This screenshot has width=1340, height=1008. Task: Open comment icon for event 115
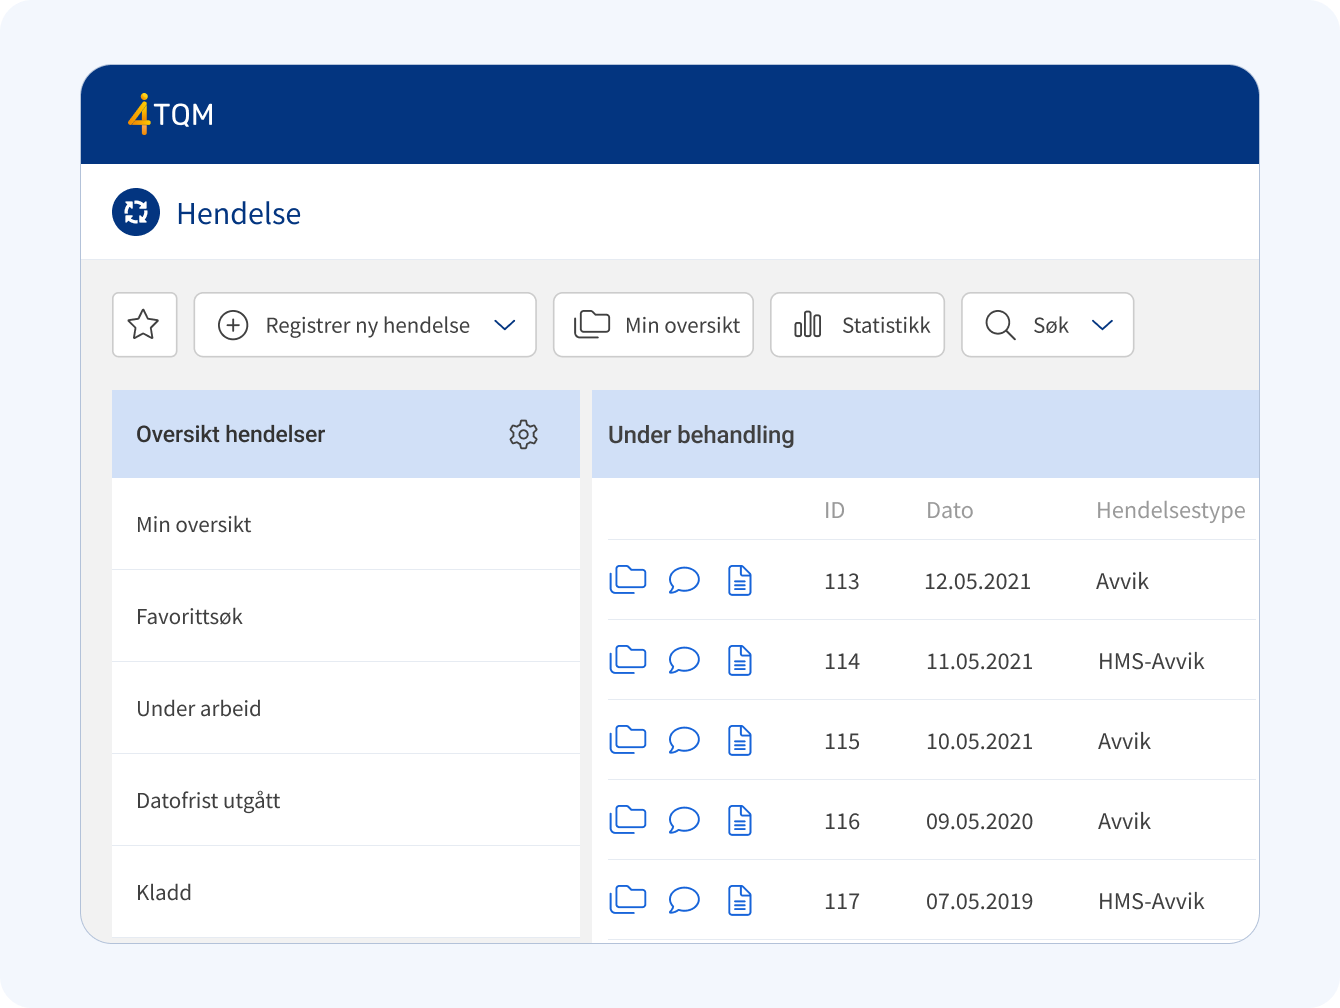tap(684, 740)
